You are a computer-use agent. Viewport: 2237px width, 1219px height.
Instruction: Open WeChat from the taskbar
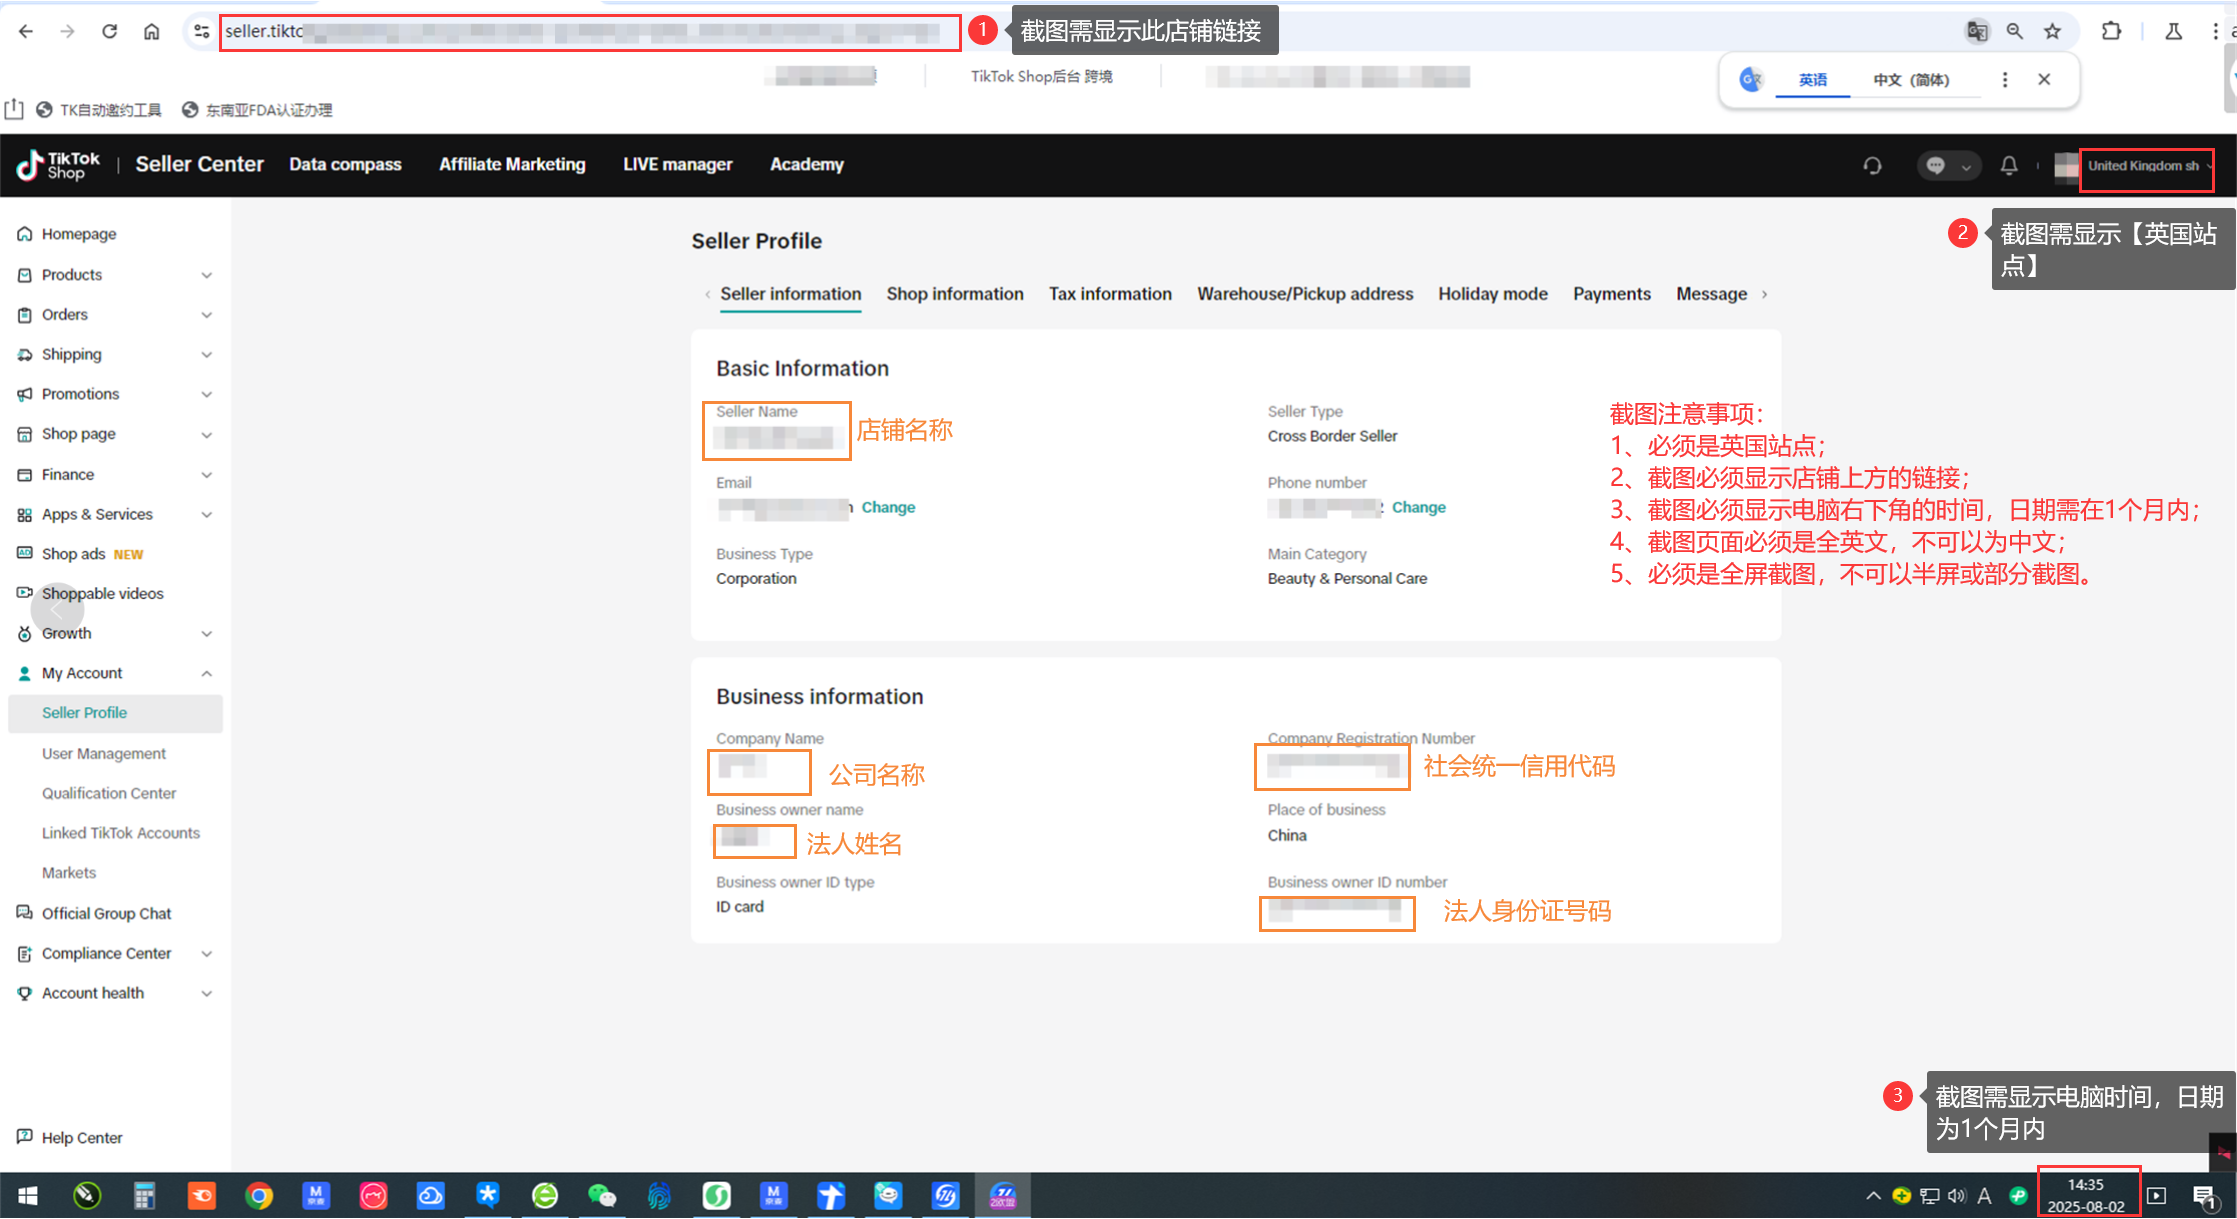tap(602, 1195)
